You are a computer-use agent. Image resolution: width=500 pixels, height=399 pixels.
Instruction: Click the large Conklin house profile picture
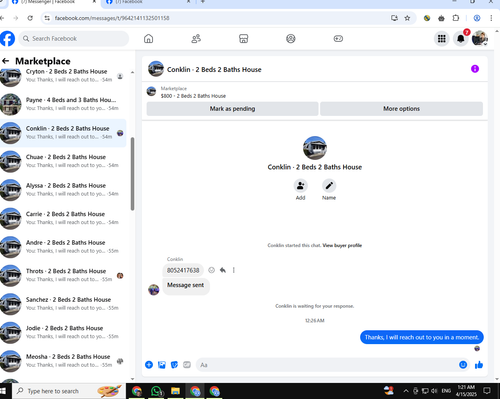coord(315,148)
